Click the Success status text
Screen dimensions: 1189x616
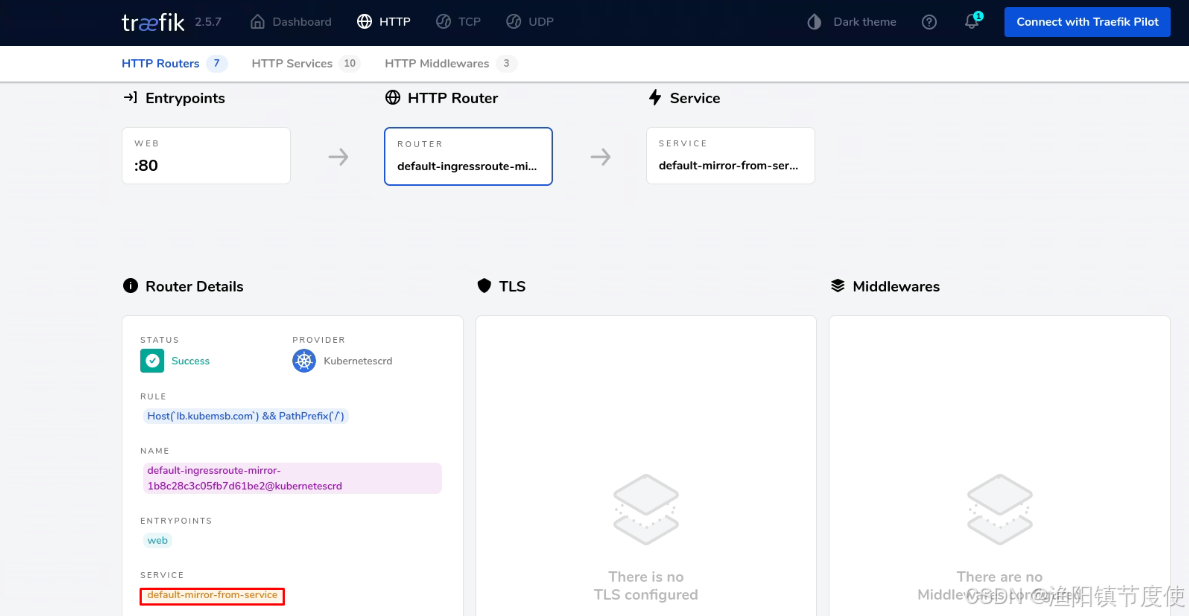(x=190, y=361)
